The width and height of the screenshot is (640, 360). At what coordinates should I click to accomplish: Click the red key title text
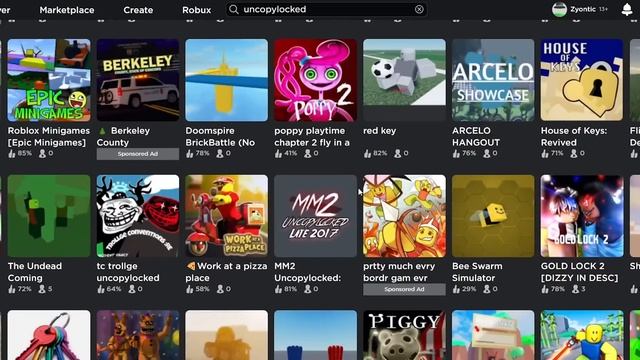coord(380,131)
